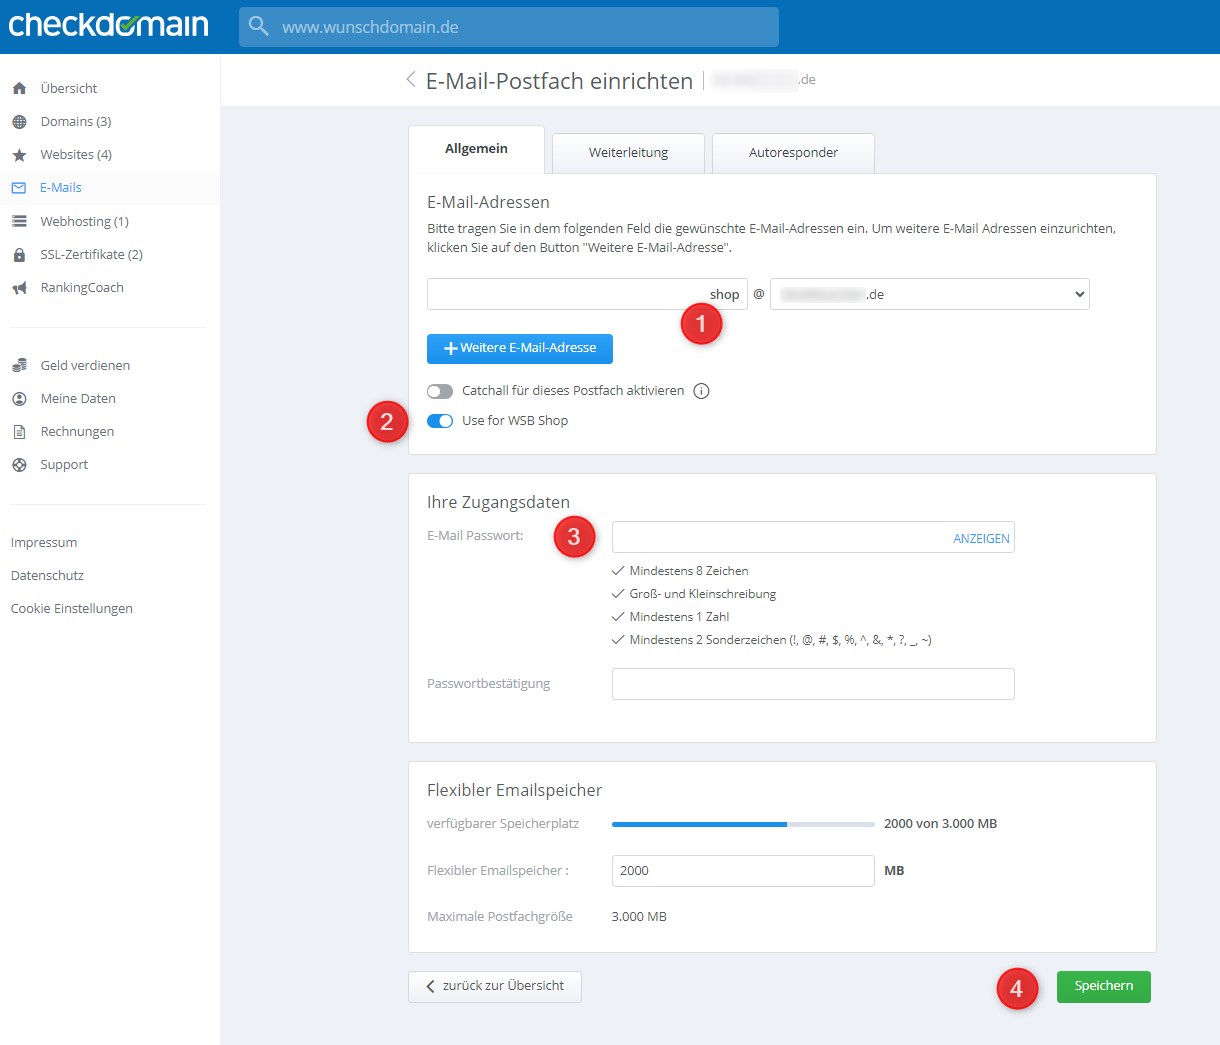The image size is (1220, 1045).
Task: Click the Weitere E-Mail-Adresse button
Action: click(x=519, y=348)
